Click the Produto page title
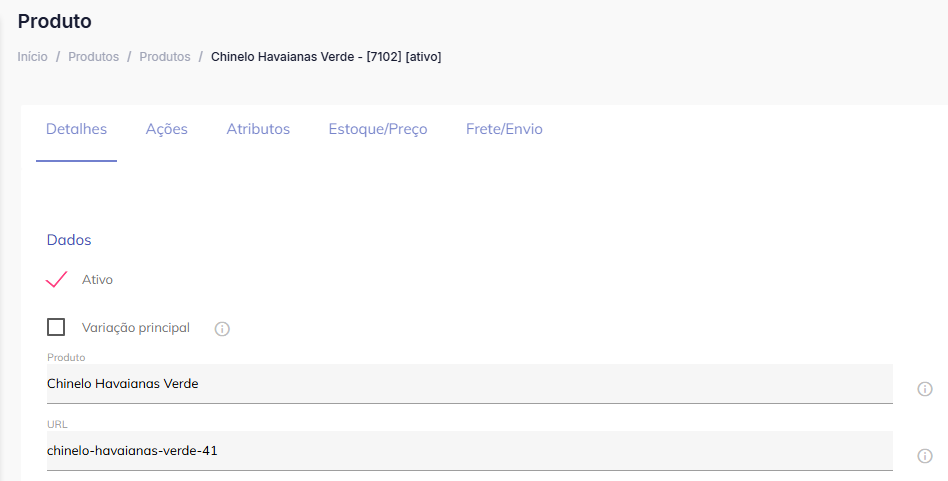The image size is (948, 481). [x=55, y=21]
